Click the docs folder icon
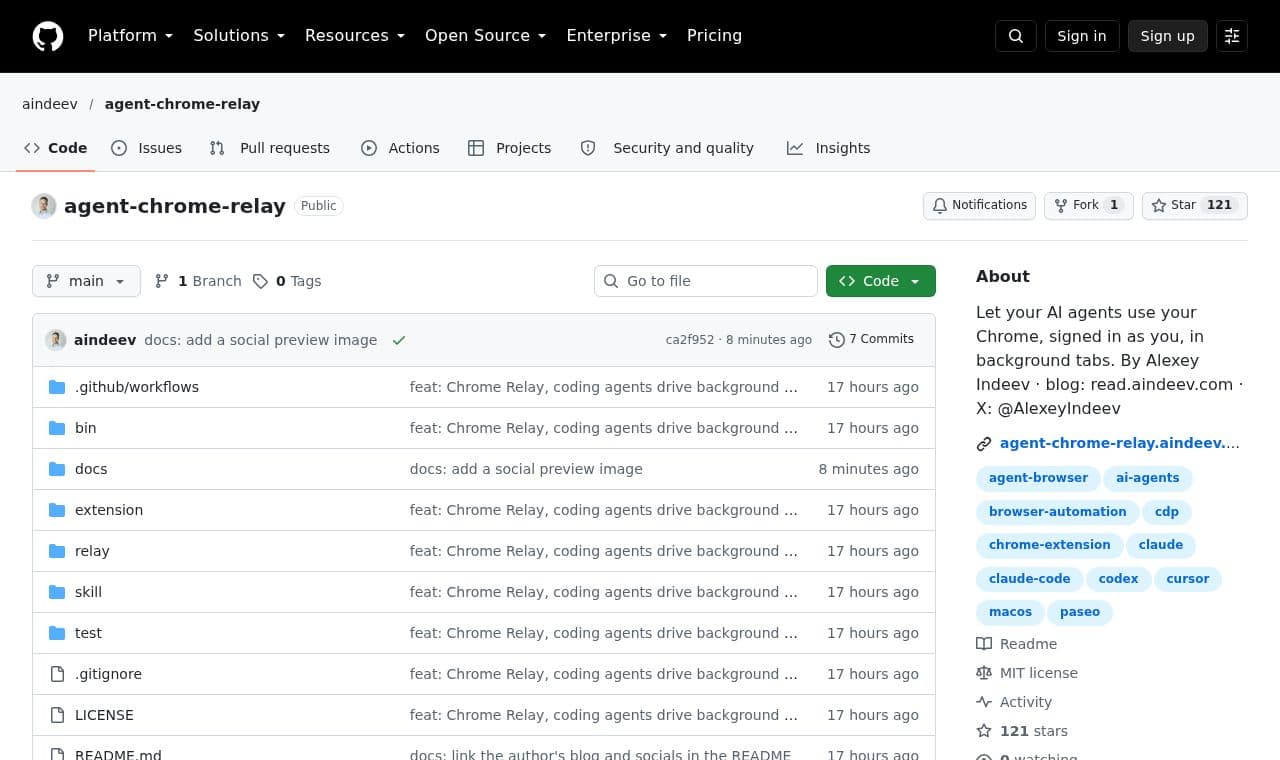 coord(57,469)
